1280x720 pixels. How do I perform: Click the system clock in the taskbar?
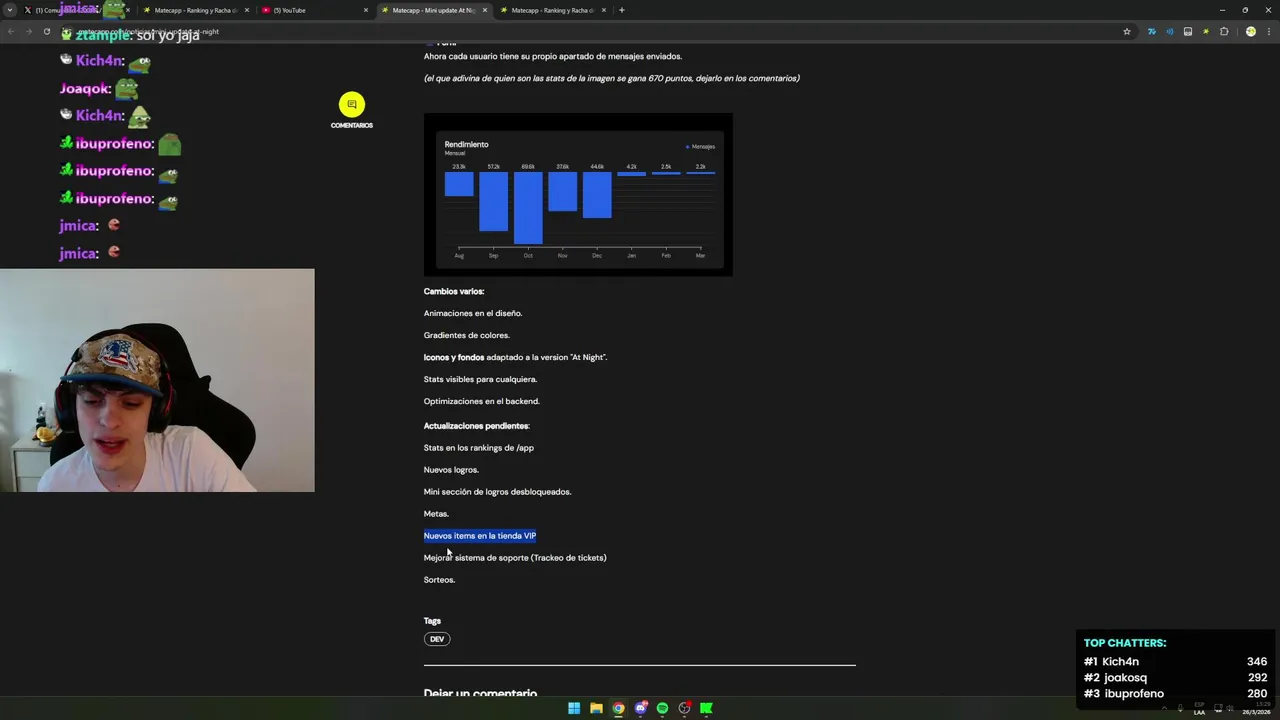(1258, 708)
